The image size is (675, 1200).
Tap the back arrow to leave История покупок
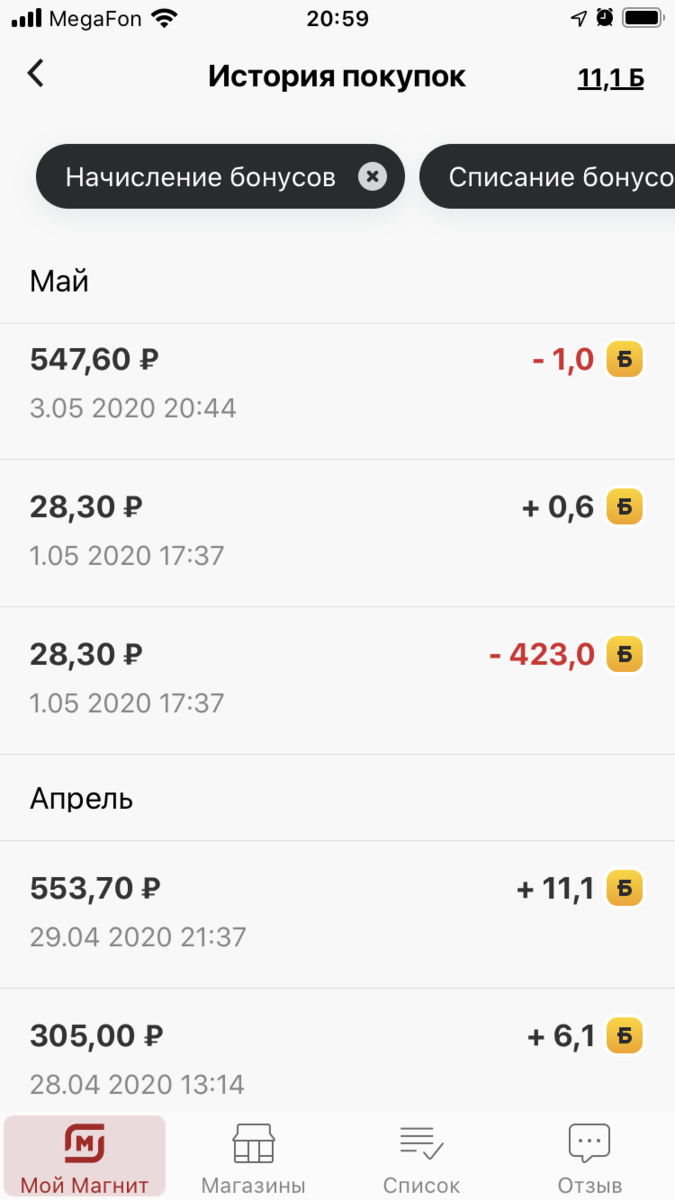(35, 74)
